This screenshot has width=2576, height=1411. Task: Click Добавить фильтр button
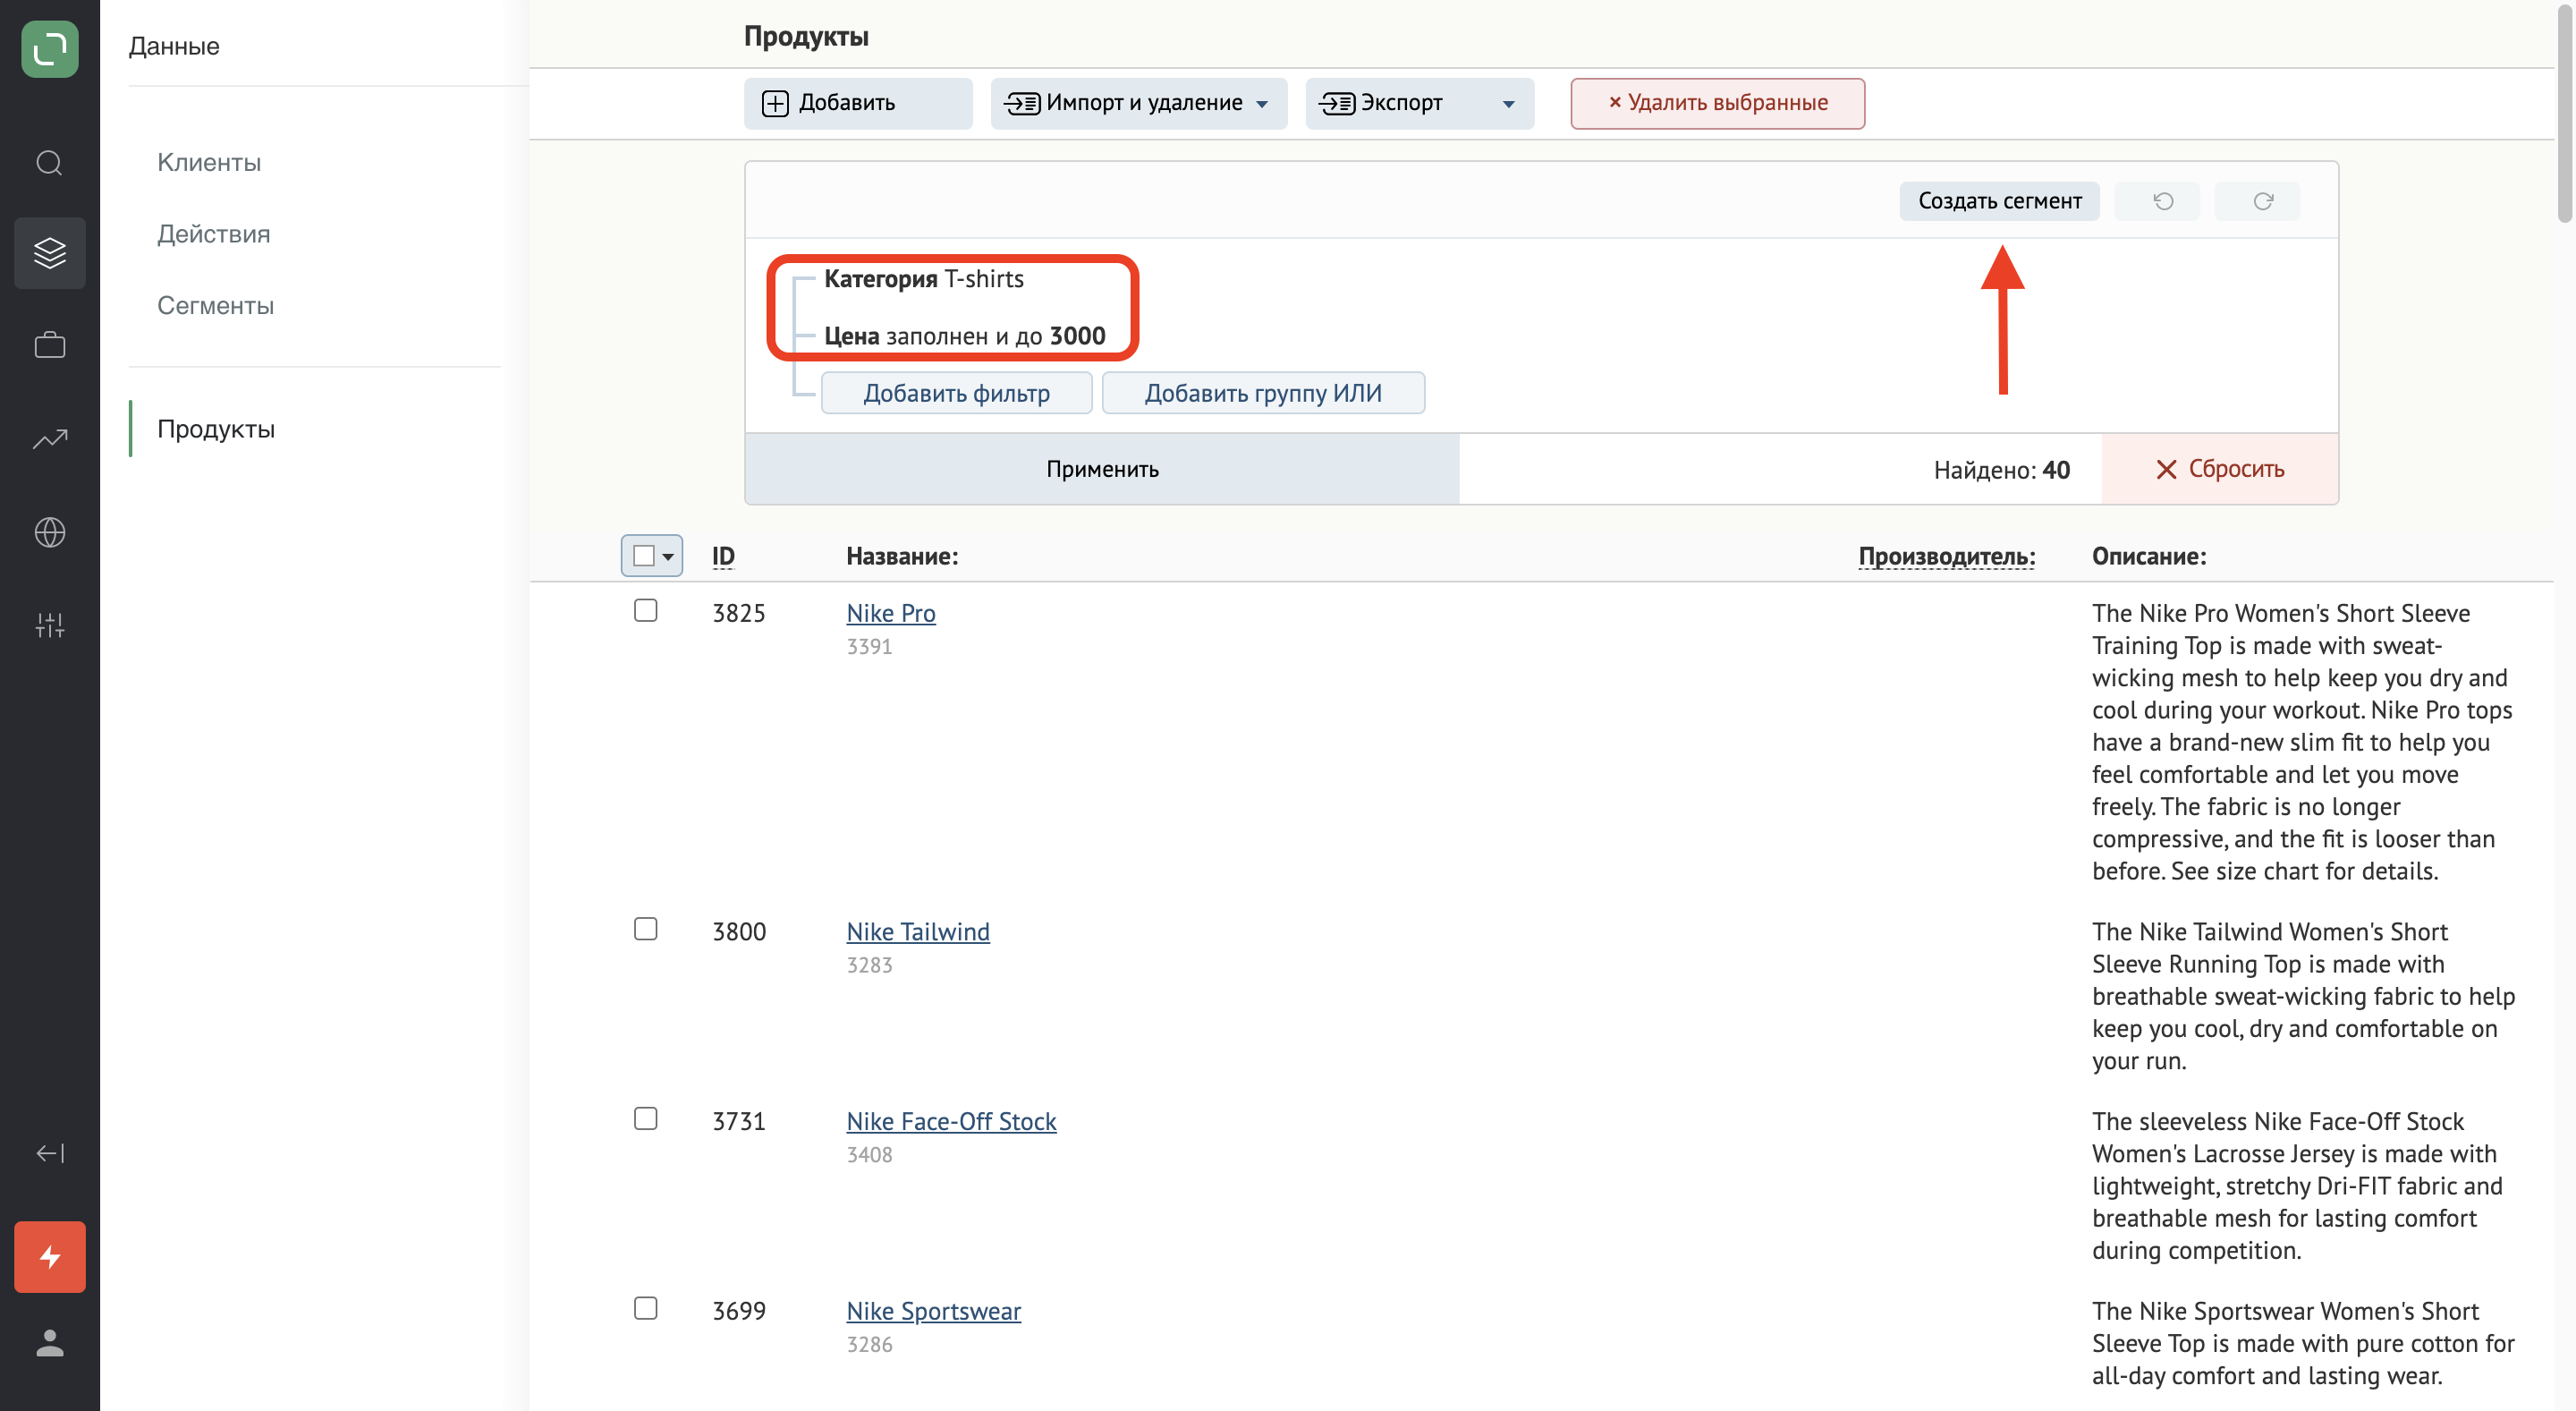click(x=956, y=393)
